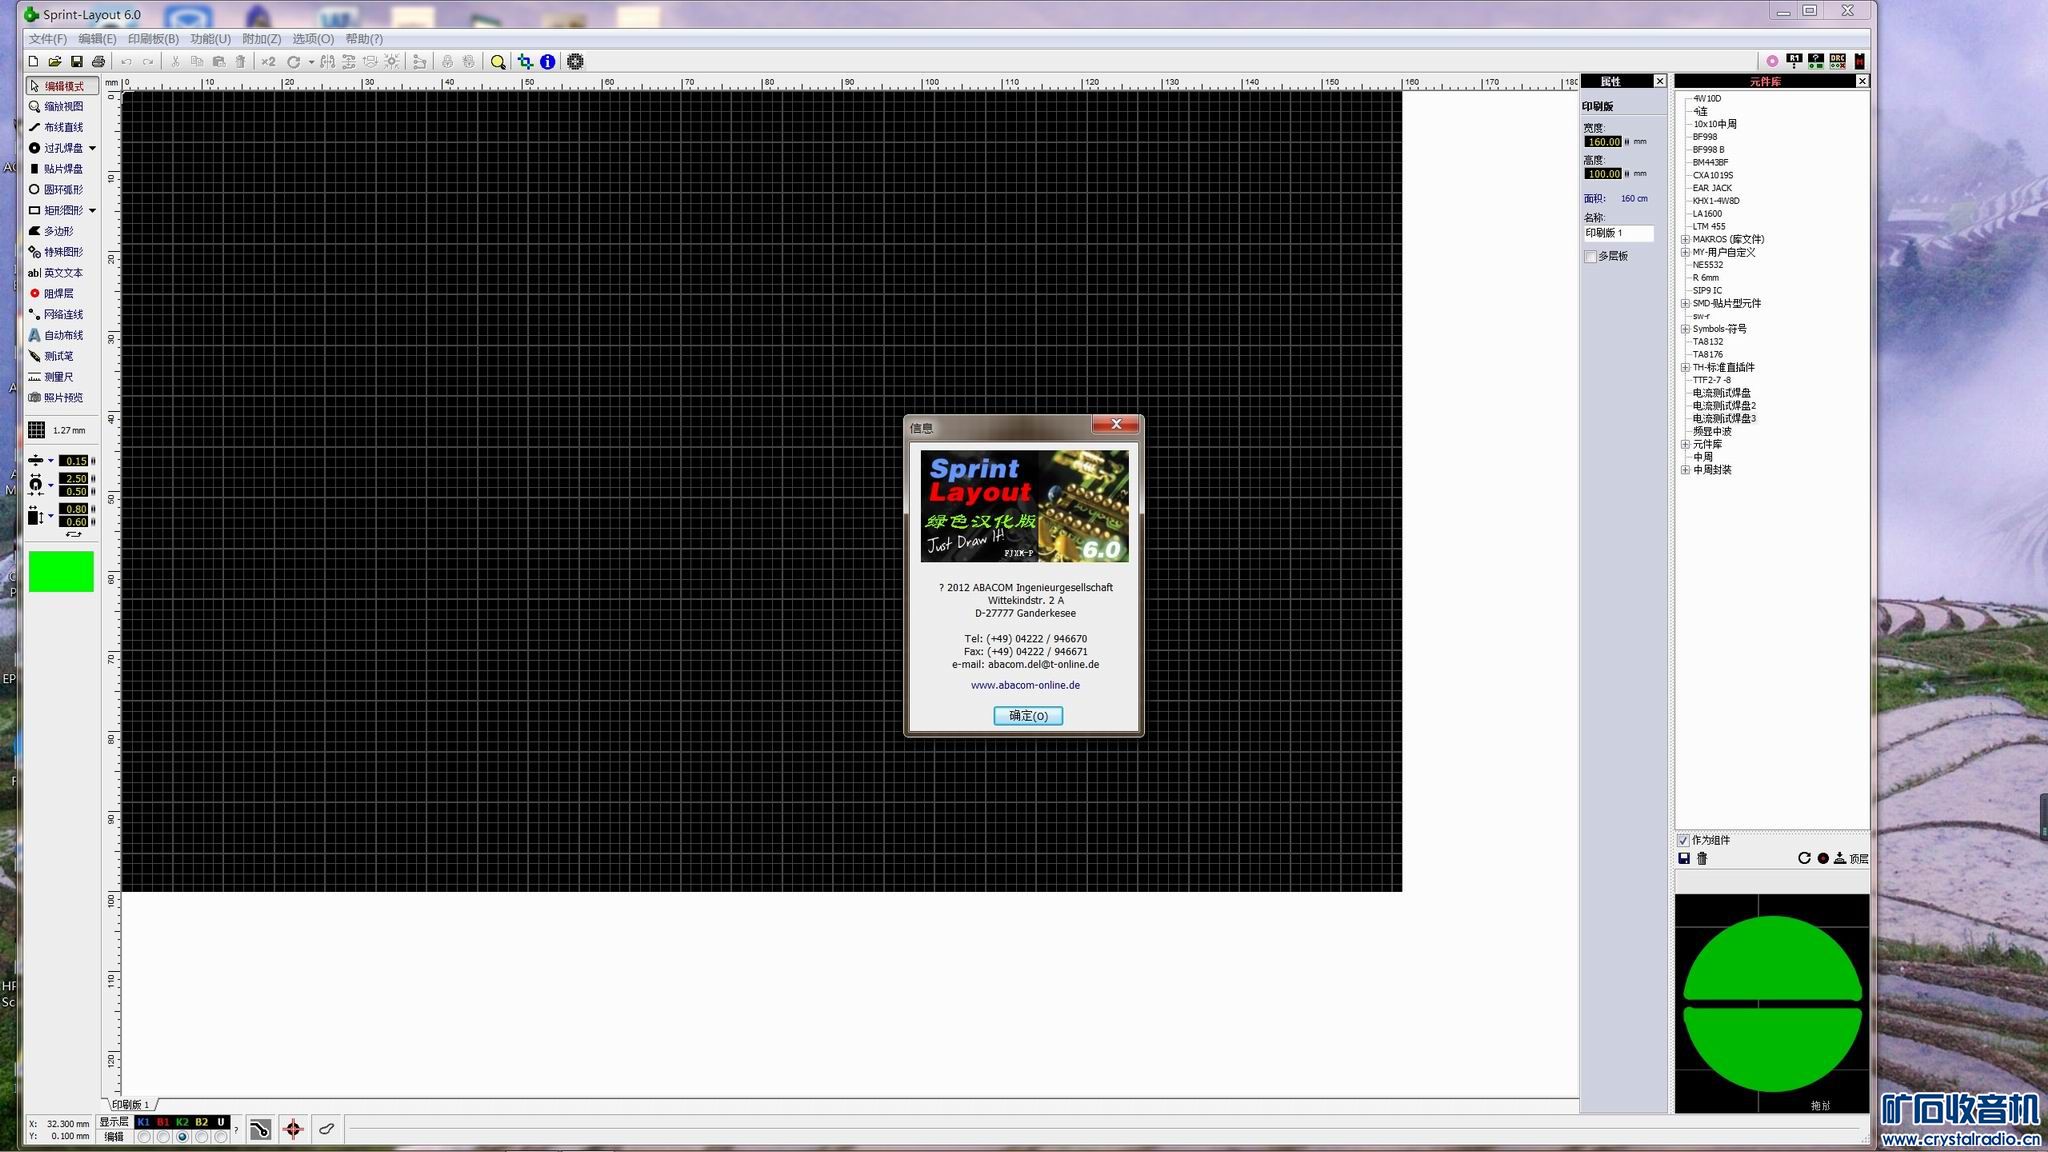Click the 确定(O) button in dialog
Image resolution: width=2048 pixels, height=1152 pixels.
tap(1028, 716)
